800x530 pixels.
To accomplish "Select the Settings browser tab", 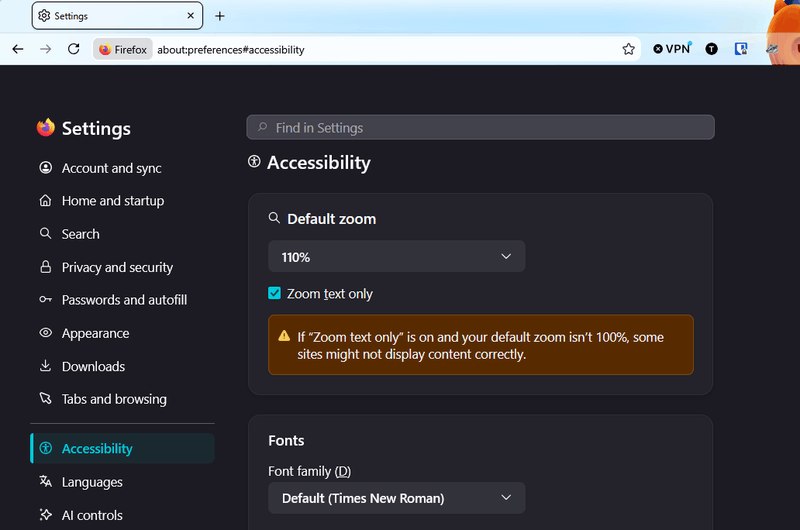I will 117,16.
